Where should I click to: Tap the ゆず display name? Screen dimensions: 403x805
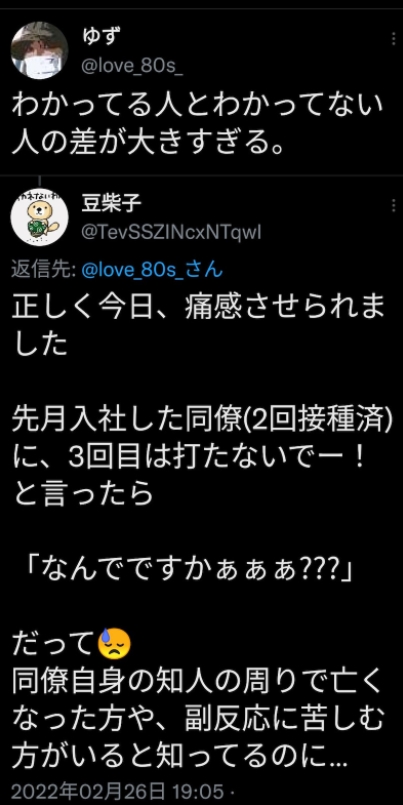[x=101, y=37]
